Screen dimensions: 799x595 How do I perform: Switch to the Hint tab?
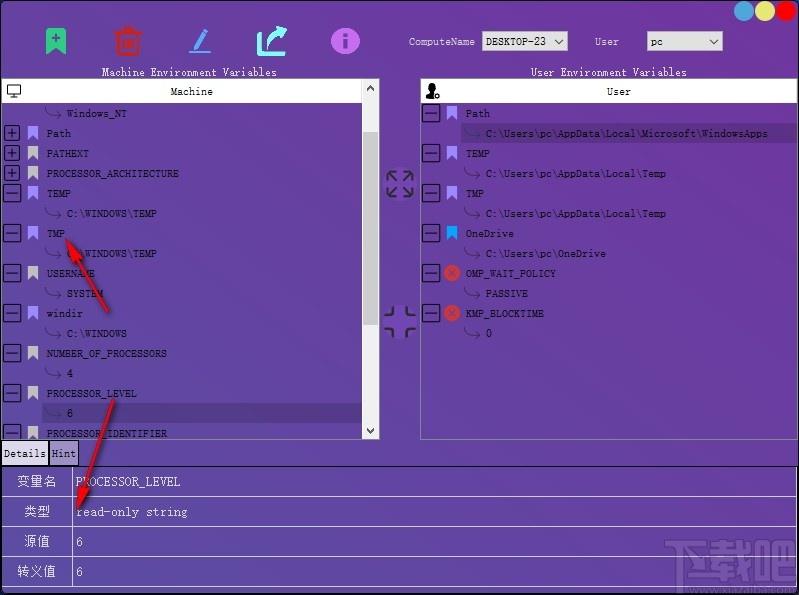64,453
